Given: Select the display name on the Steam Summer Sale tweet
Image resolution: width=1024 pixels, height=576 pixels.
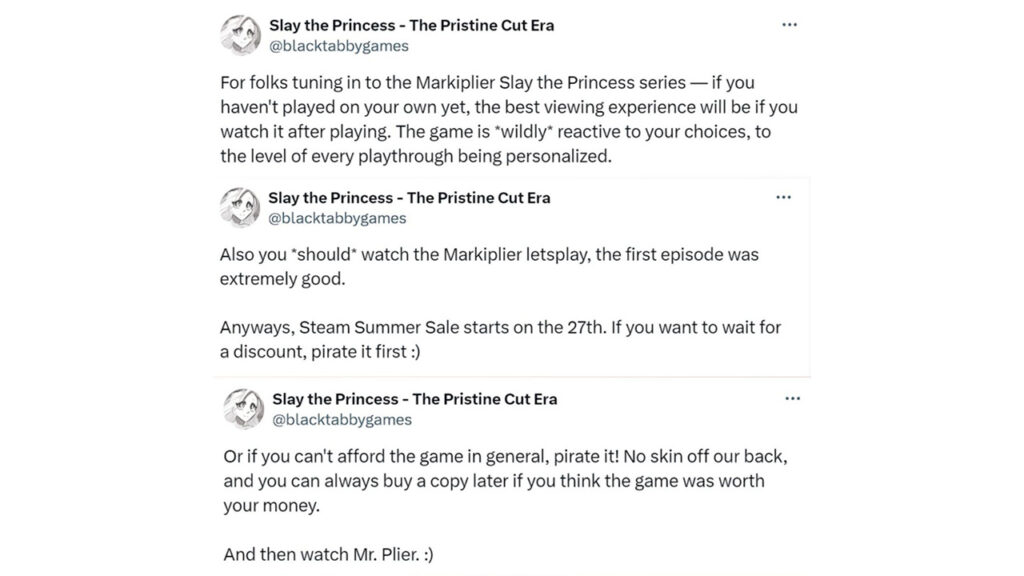Looking at the screenshot, I should (409, 198).
